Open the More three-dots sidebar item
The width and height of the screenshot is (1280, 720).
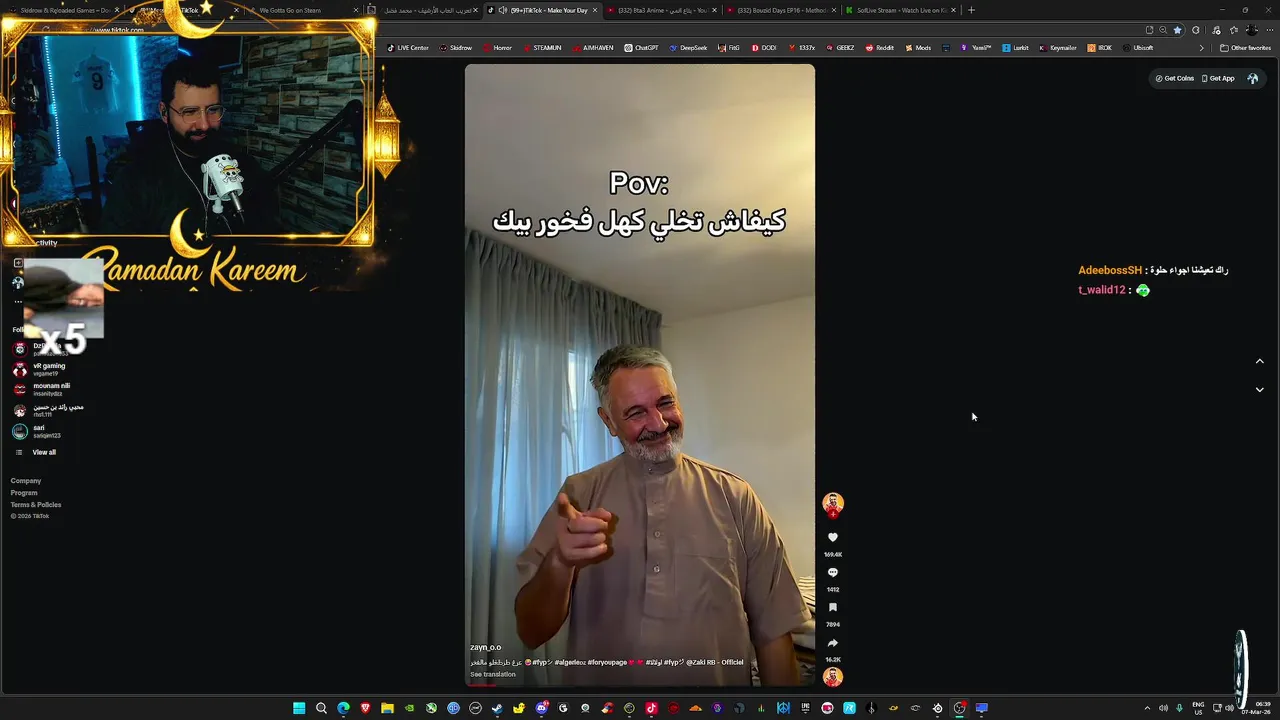pyautogui.click(x=18, y=301)
